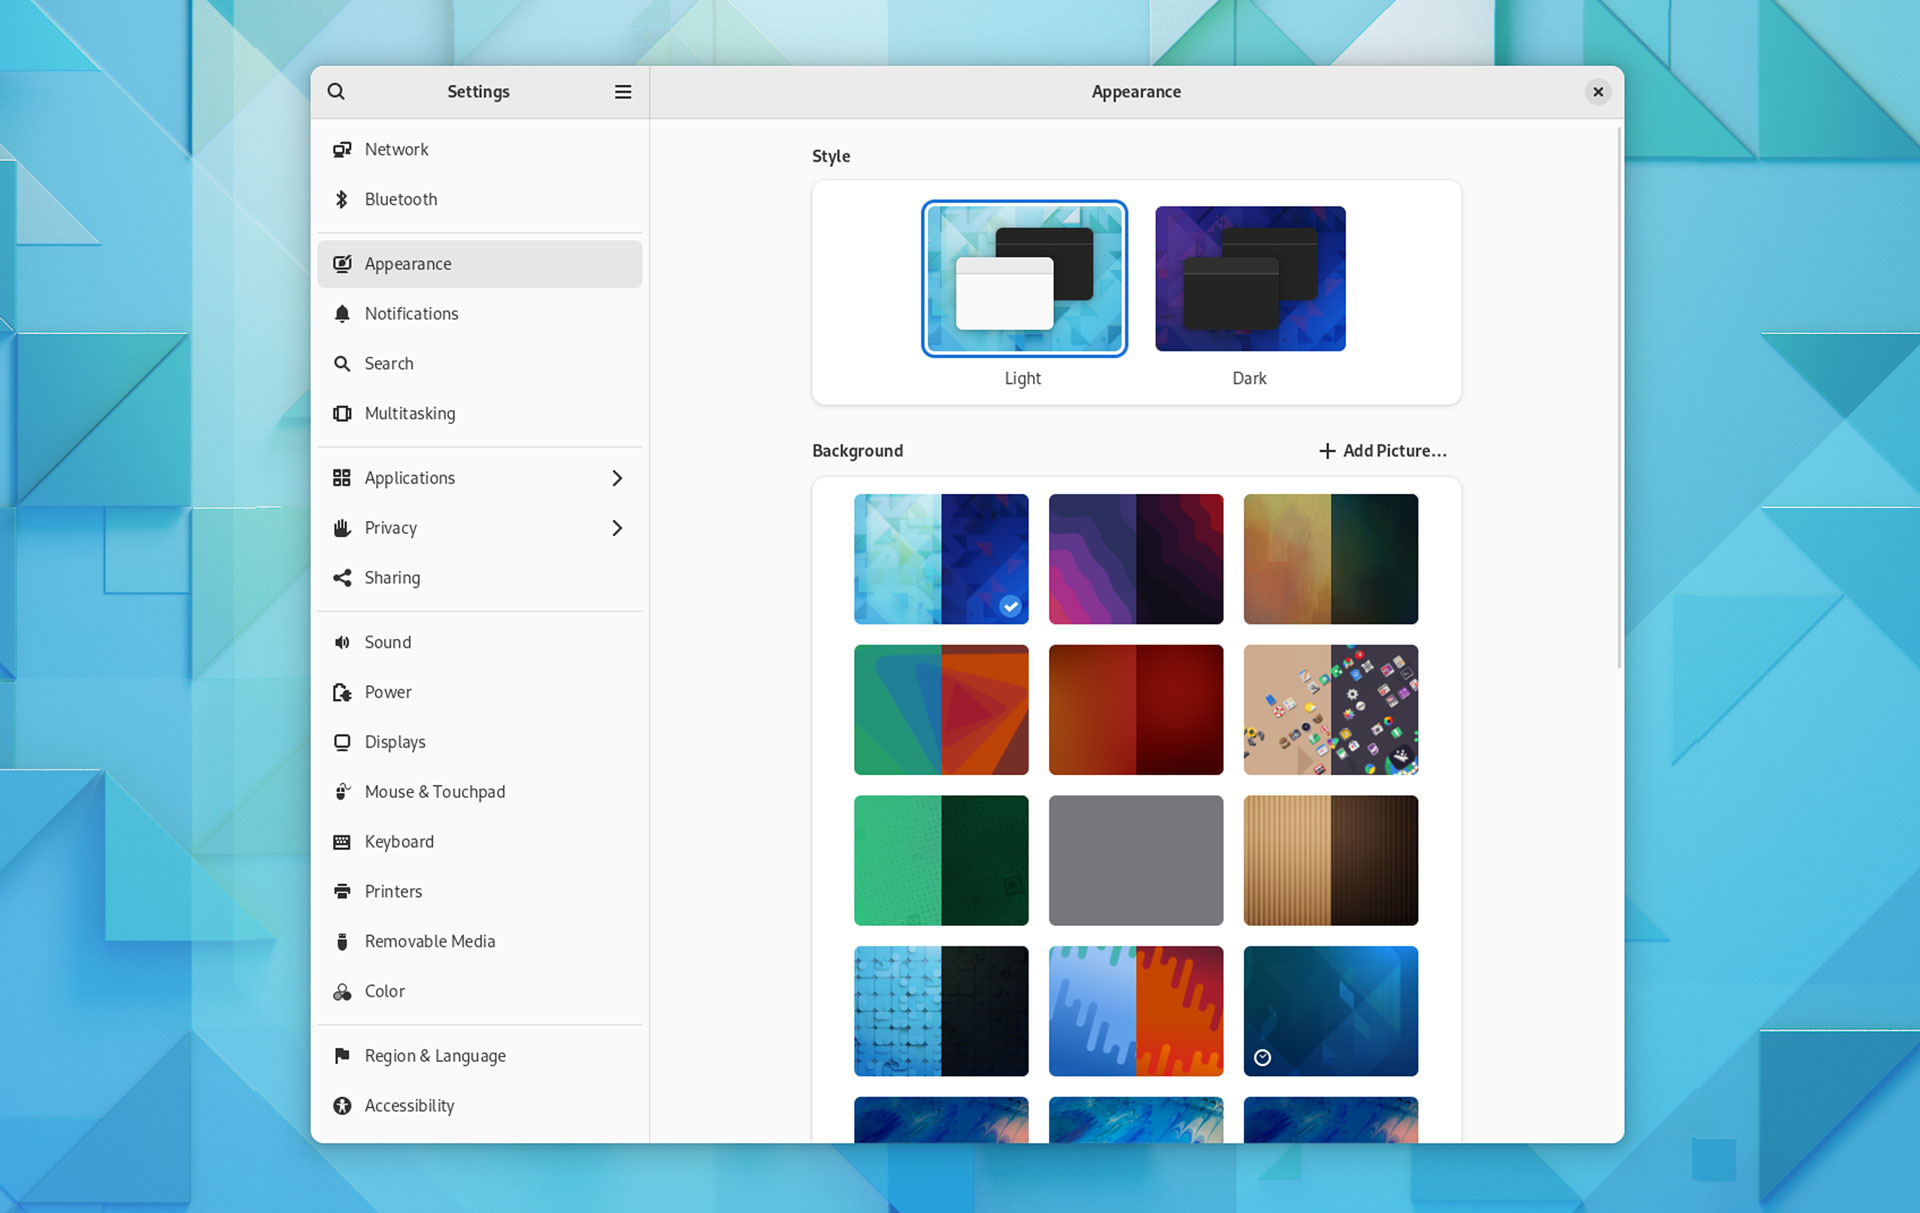Choose the dark blue wallpaper with clock icon

pos(1331,1011)
